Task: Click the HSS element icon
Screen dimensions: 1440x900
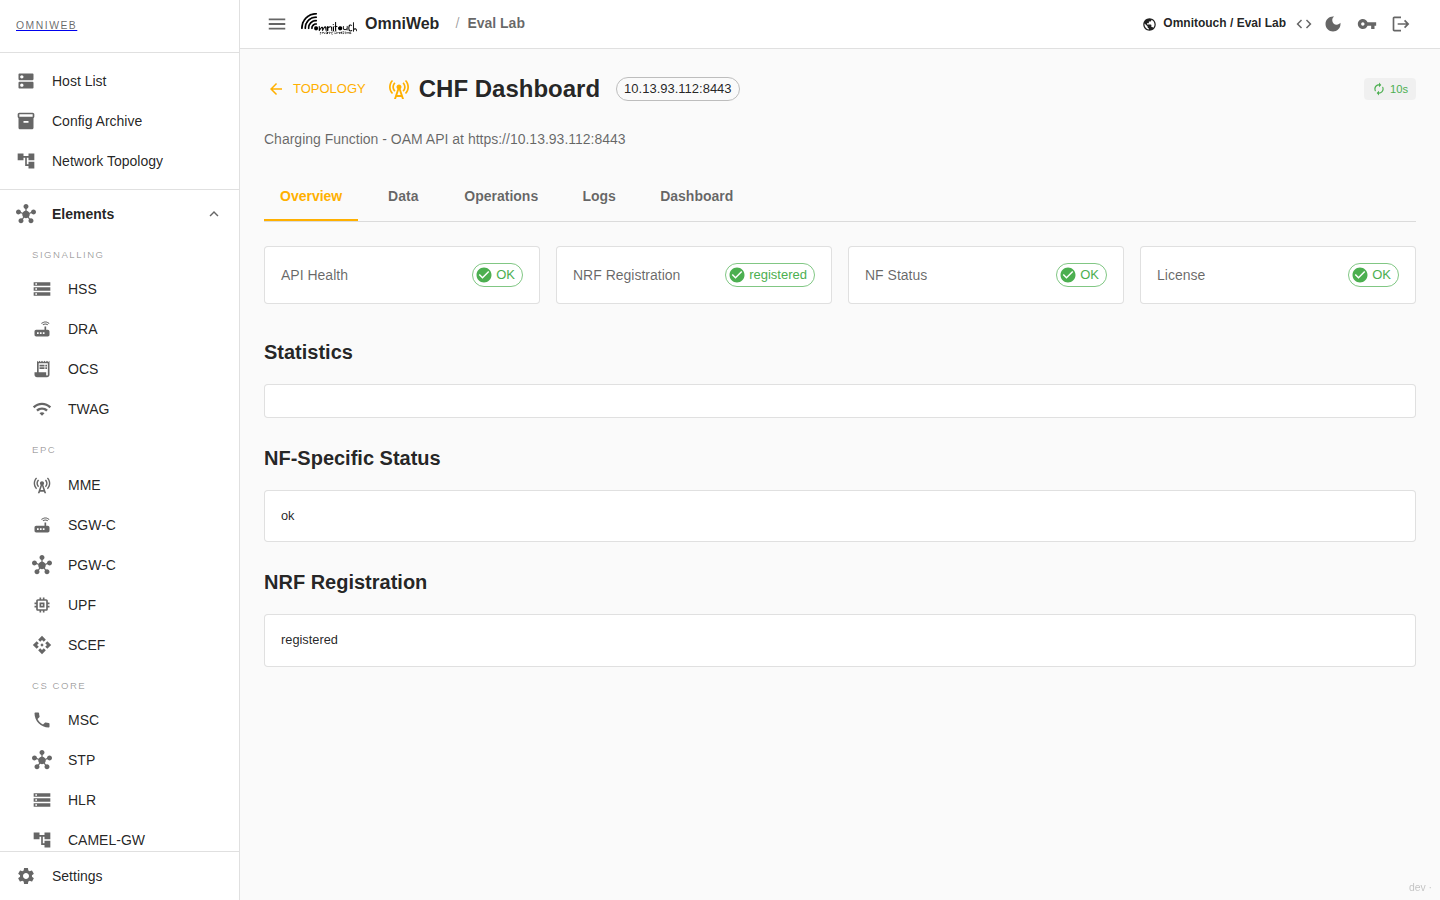Action: pos(42,289)
